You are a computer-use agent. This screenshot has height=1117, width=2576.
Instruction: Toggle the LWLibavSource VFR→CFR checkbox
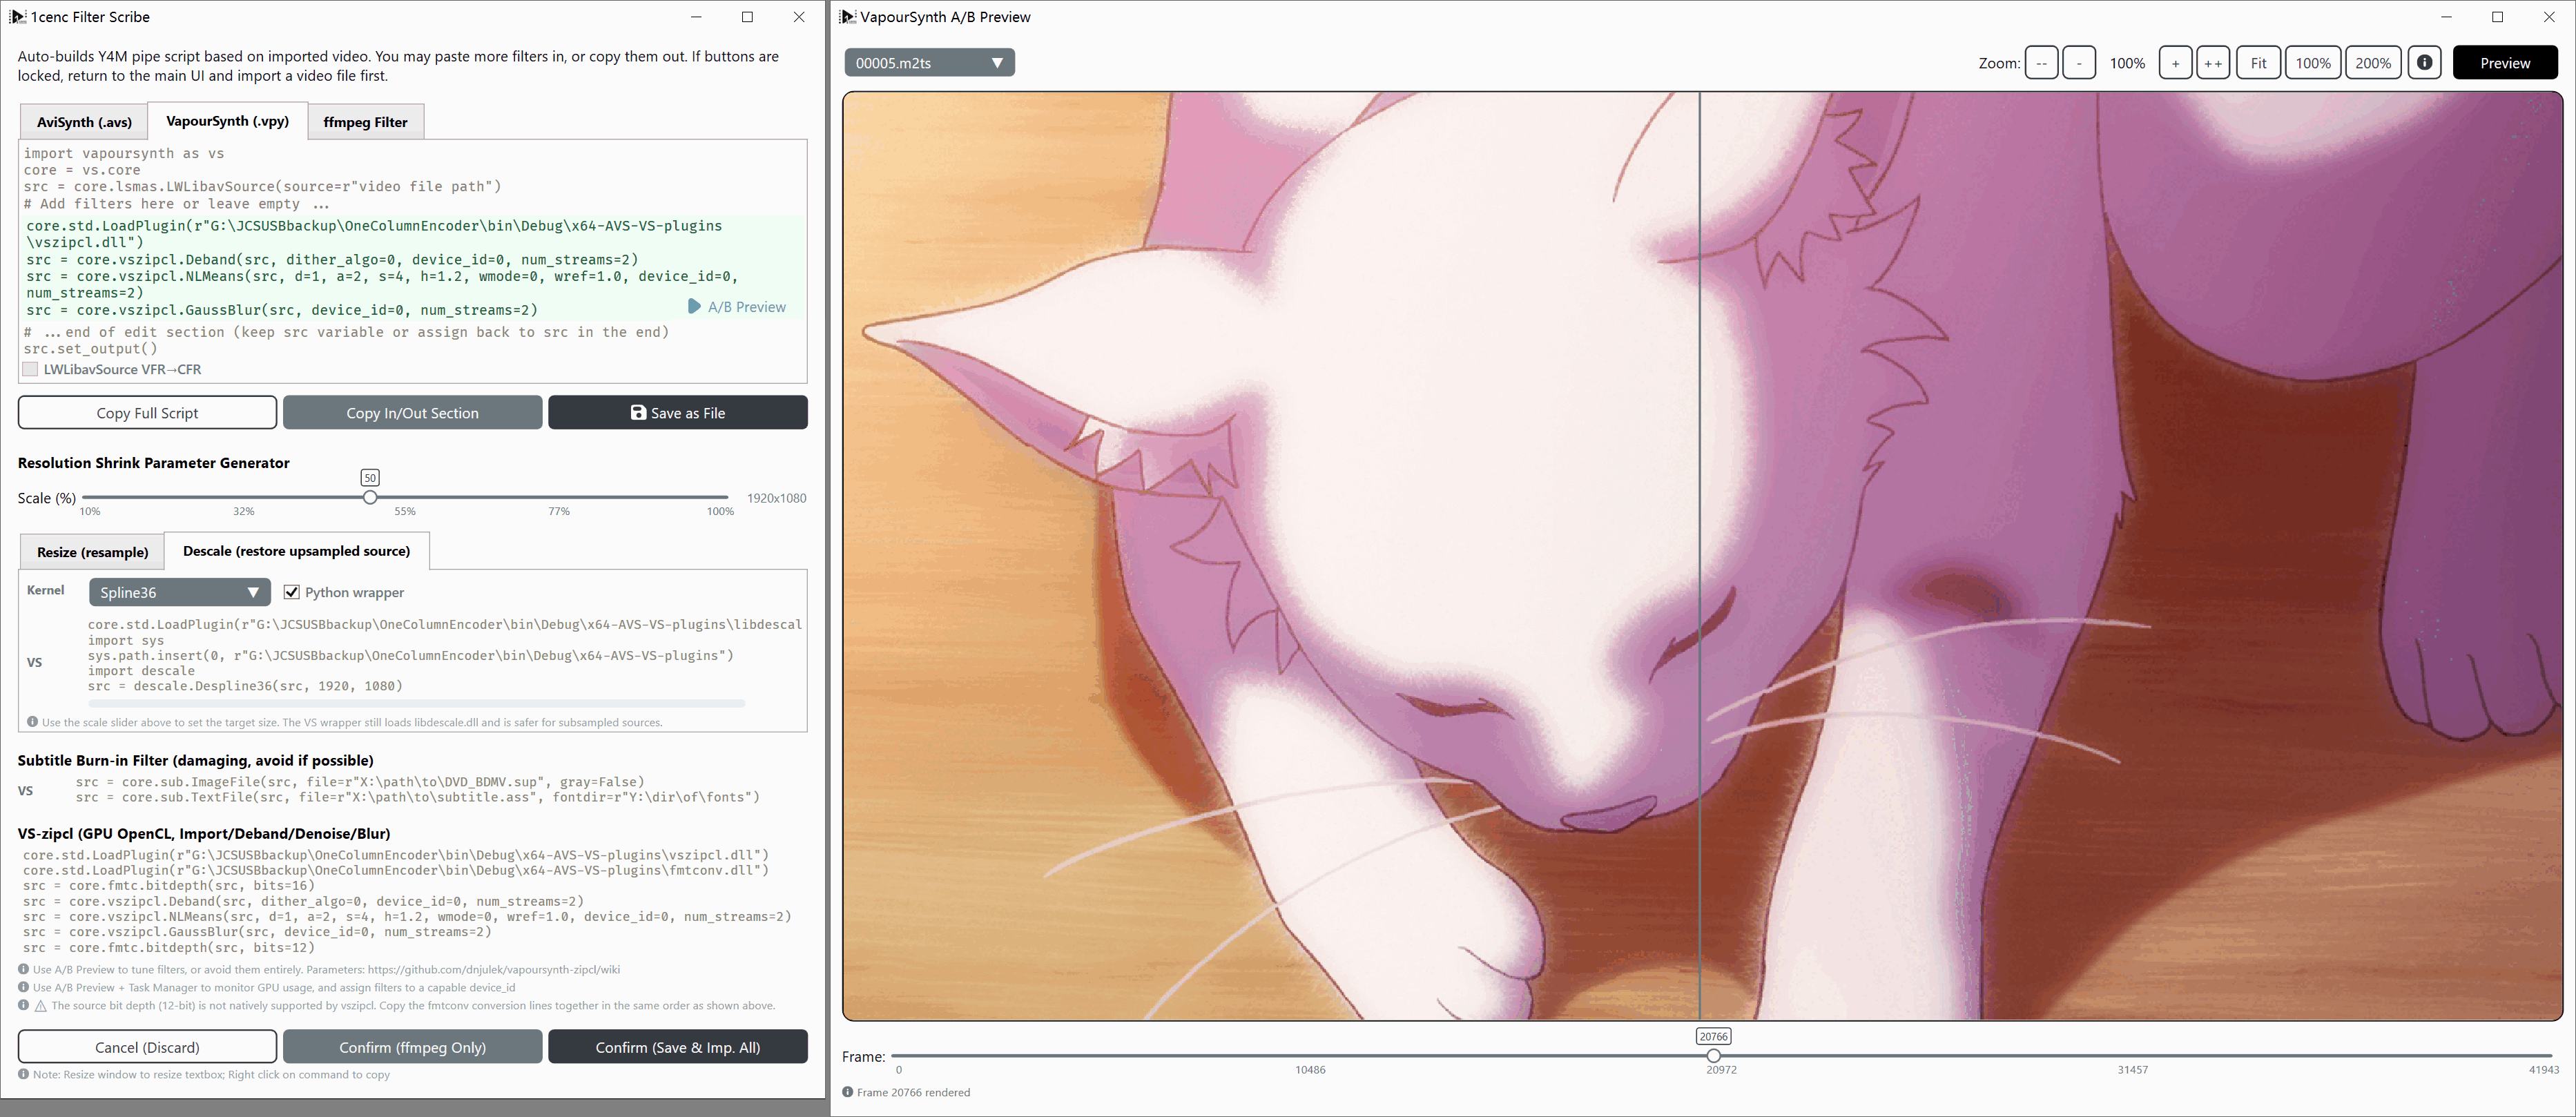coord(31,369)
